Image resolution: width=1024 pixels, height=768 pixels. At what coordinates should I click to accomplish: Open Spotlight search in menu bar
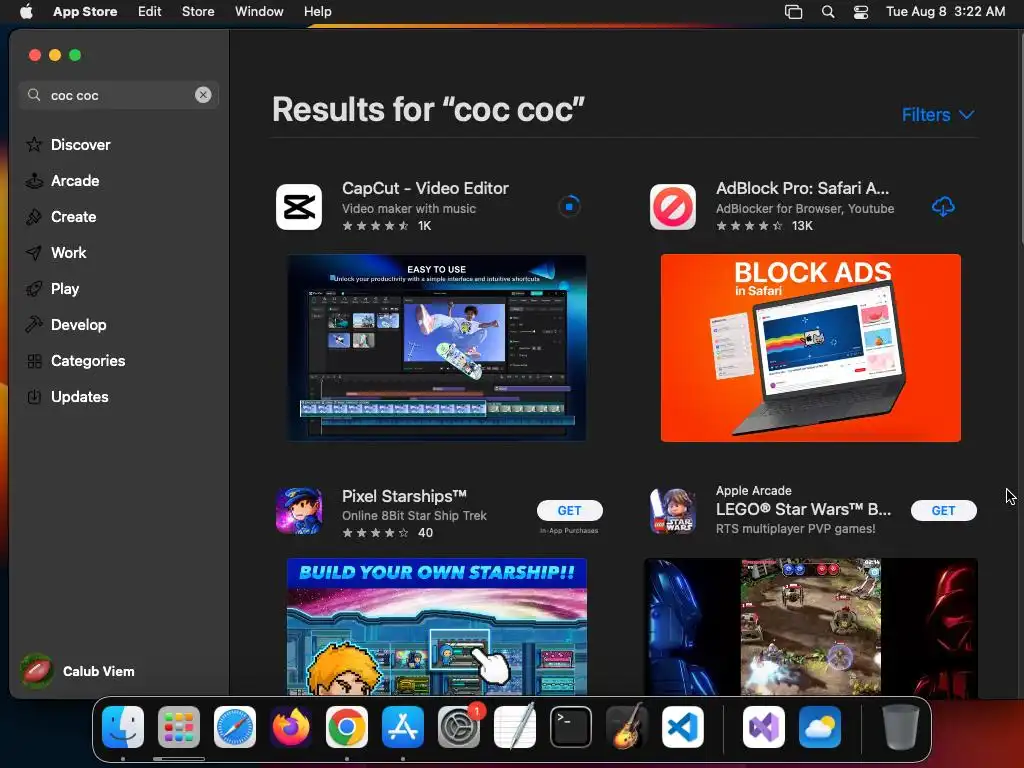click(827, 12)
